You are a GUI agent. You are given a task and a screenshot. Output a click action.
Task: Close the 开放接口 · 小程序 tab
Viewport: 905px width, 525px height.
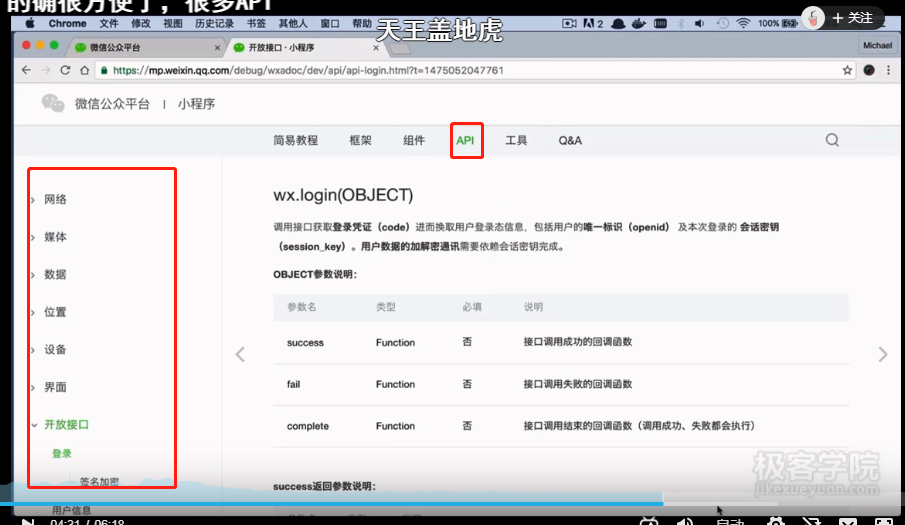pyautogui.click(x=376, y=48)
